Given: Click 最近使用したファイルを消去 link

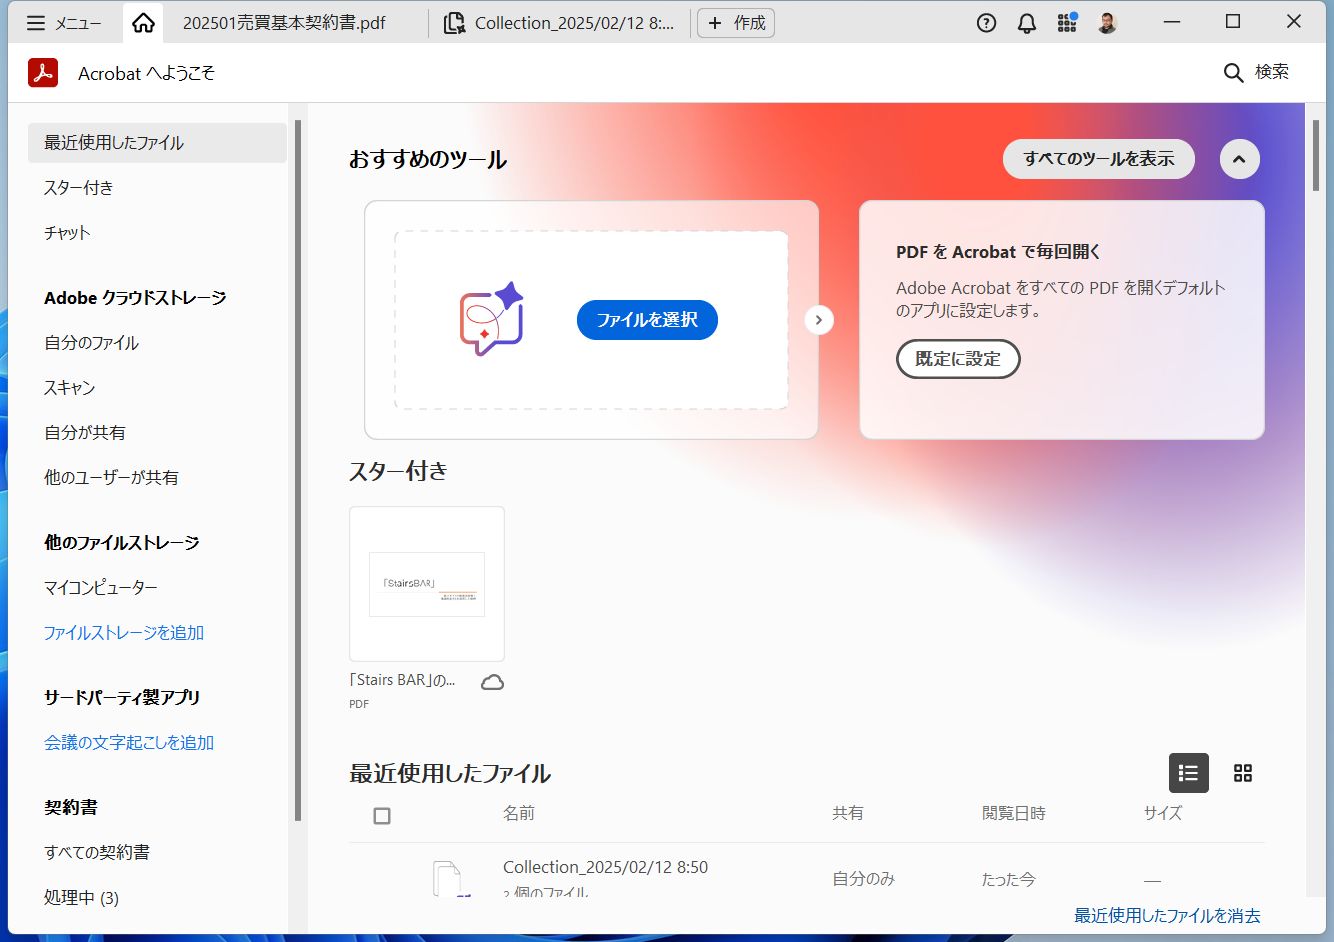Looking at the screenshot, I should (1167, 916).
